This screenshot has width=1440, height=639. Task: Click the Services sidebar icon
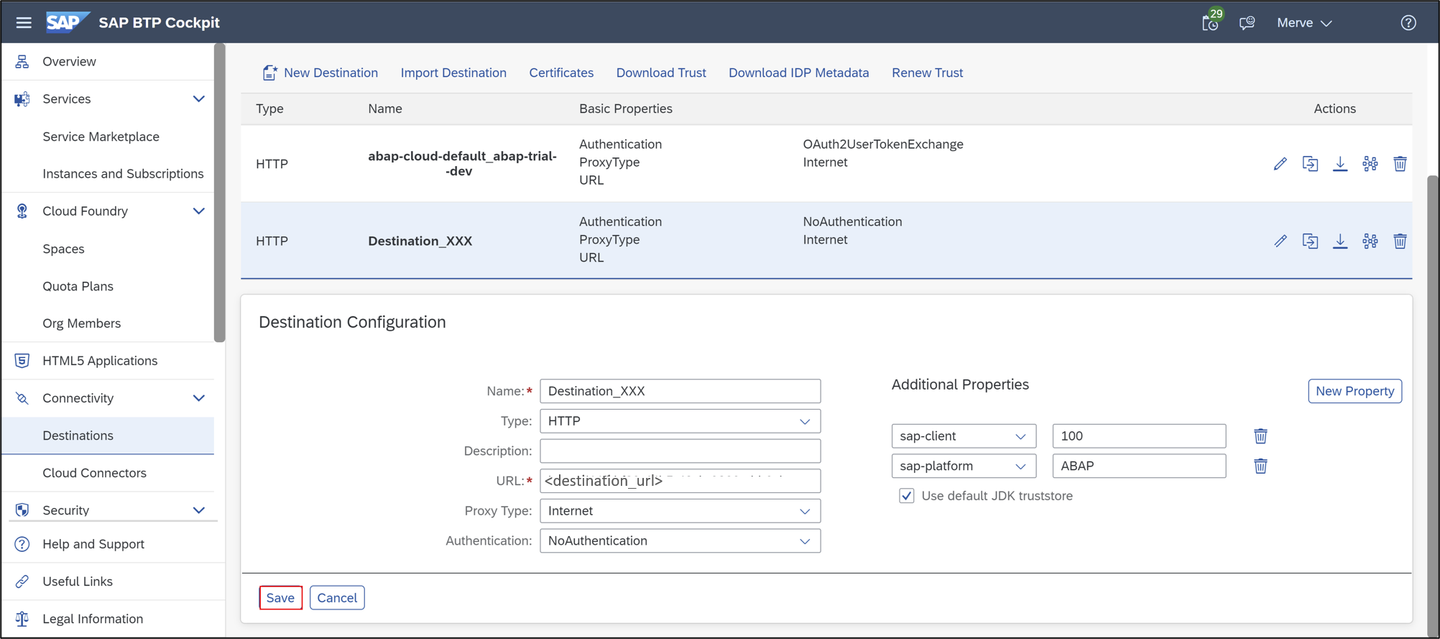coord(22,99)
